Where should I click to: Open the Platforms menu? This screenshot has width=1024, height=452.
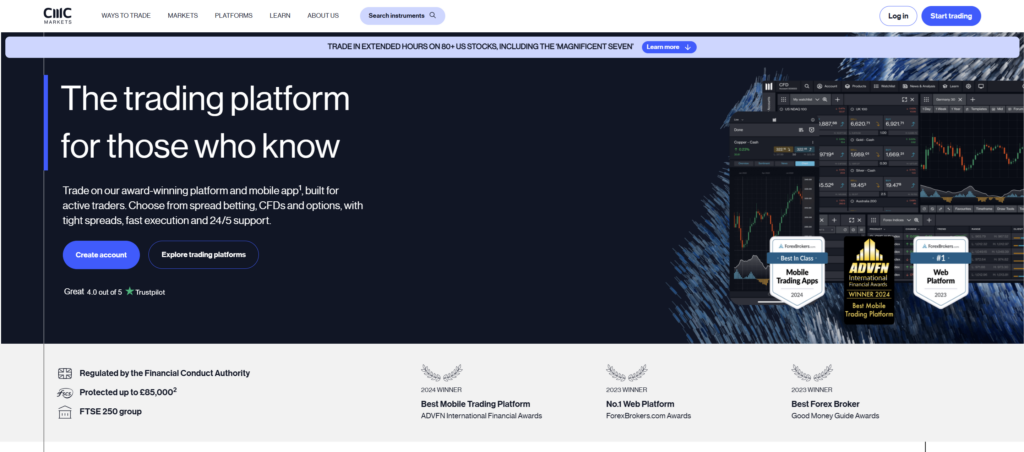click(233, 16)
